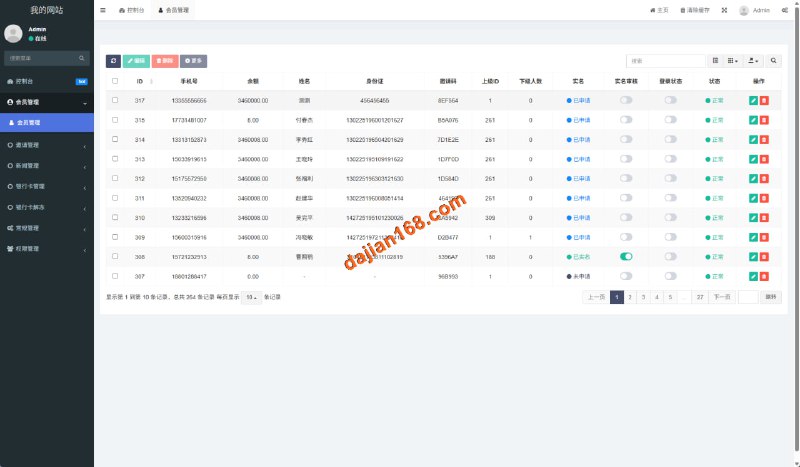Click the magnifier search icon above table
Image resolution: width=800 pixels, height=467 pixels.
tap(773, 61)
